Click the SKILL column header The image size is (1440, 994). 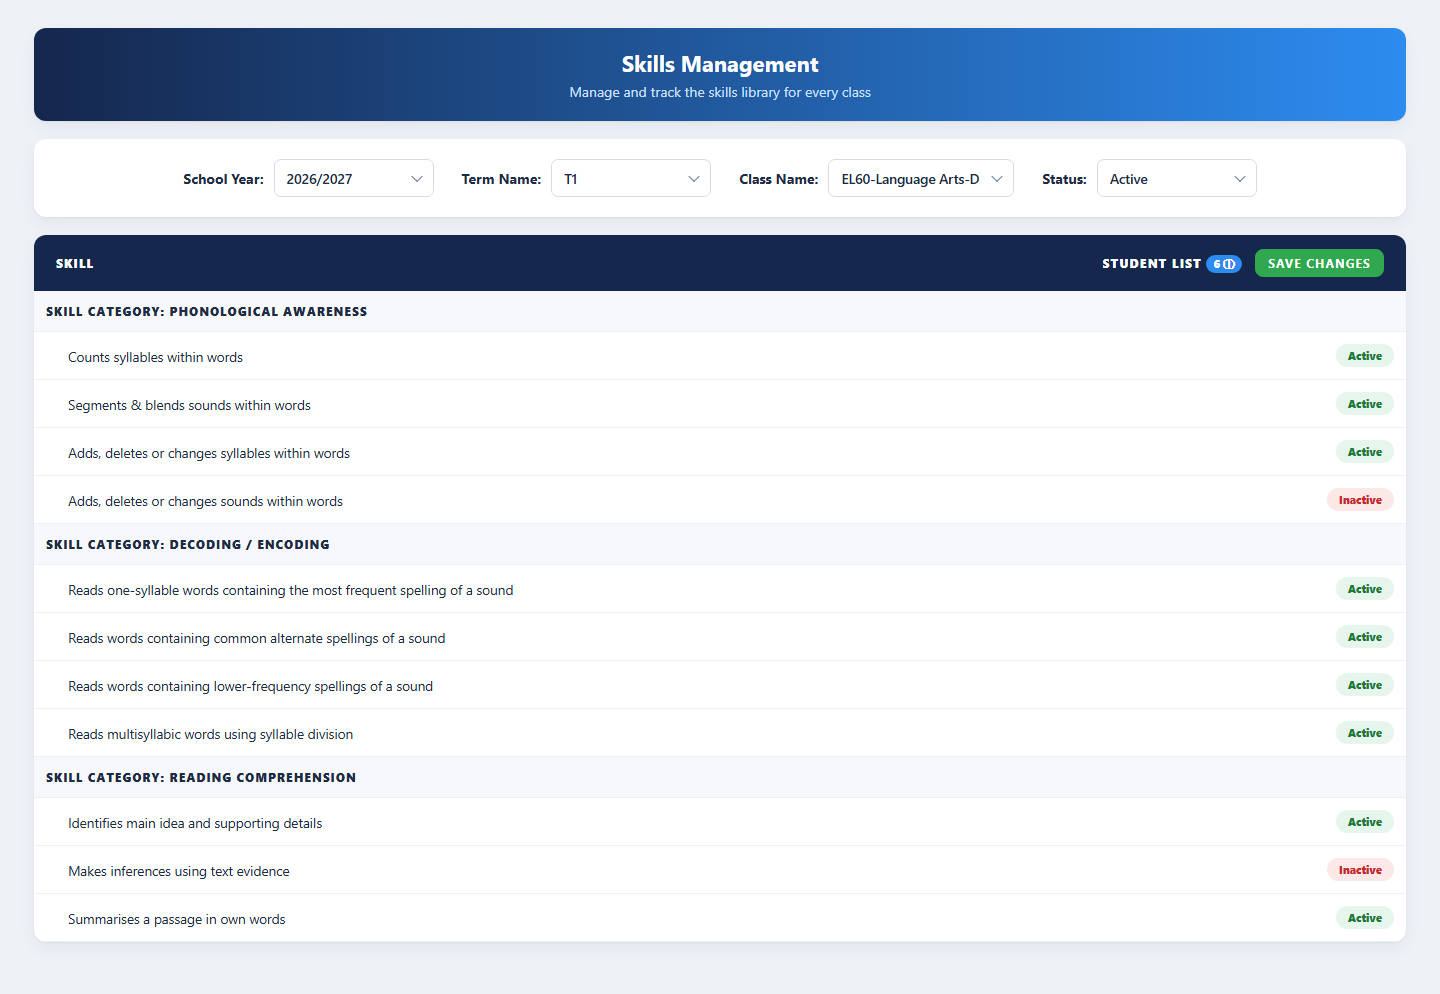pyautogui.click(x=75, y=264)
